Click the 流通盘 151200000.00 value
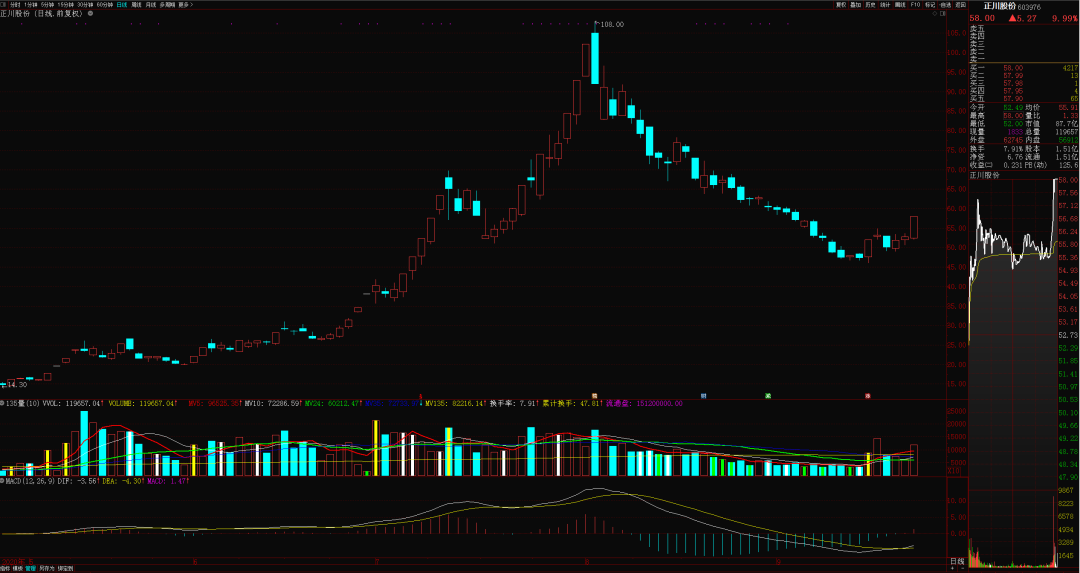The image size is (1080, 573). [645, 403]
